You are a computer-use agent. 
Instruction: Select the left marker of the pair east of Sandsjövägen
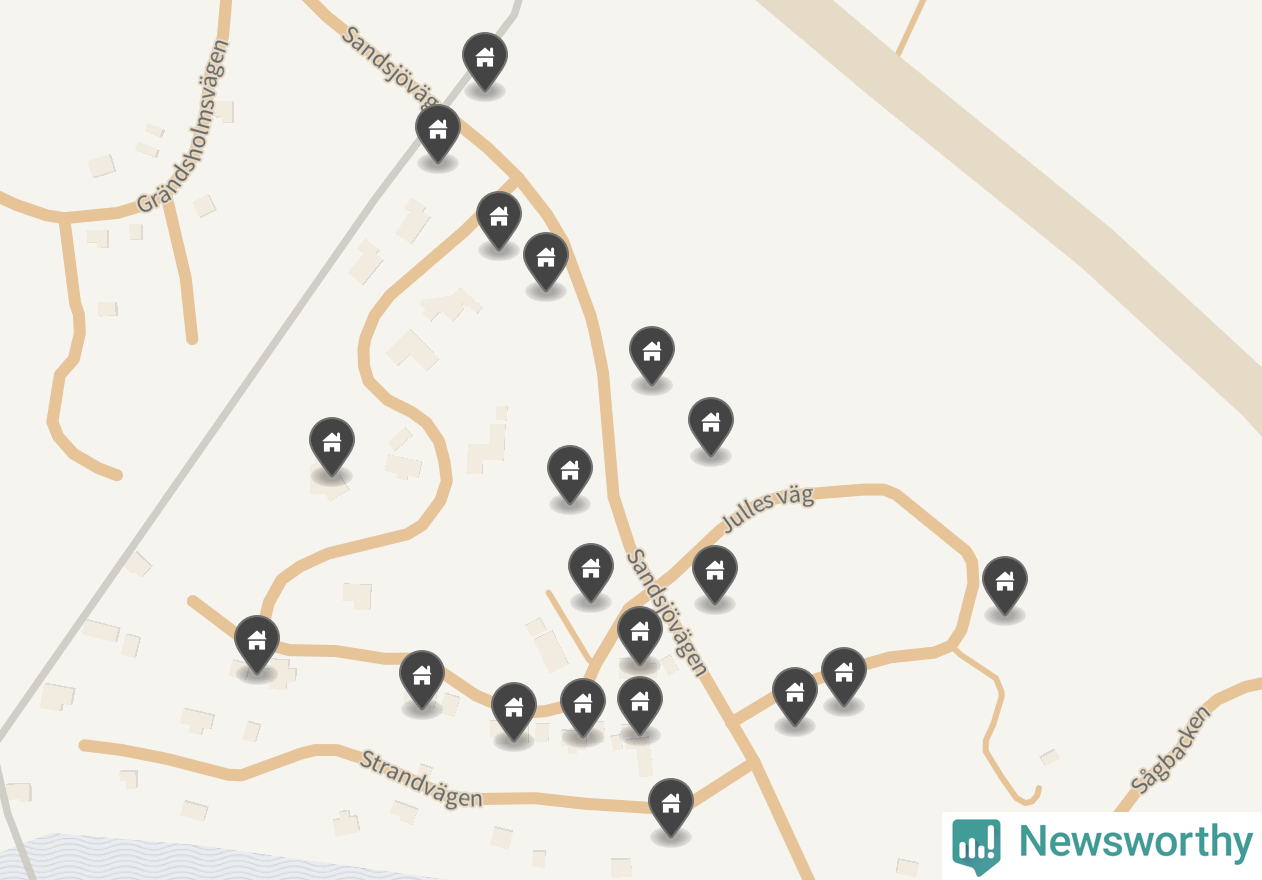[795, 695]
